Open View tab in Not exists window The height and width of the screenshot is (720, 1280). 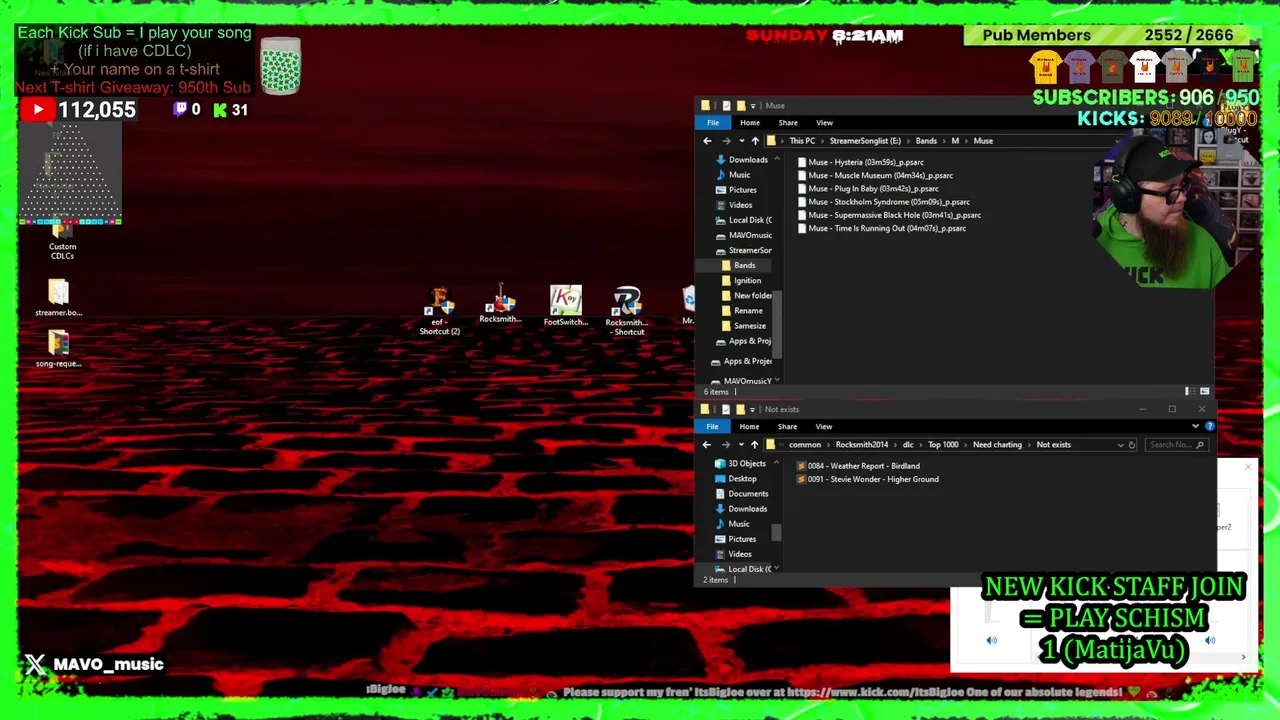pyautogui.click(x=824, y=427)
